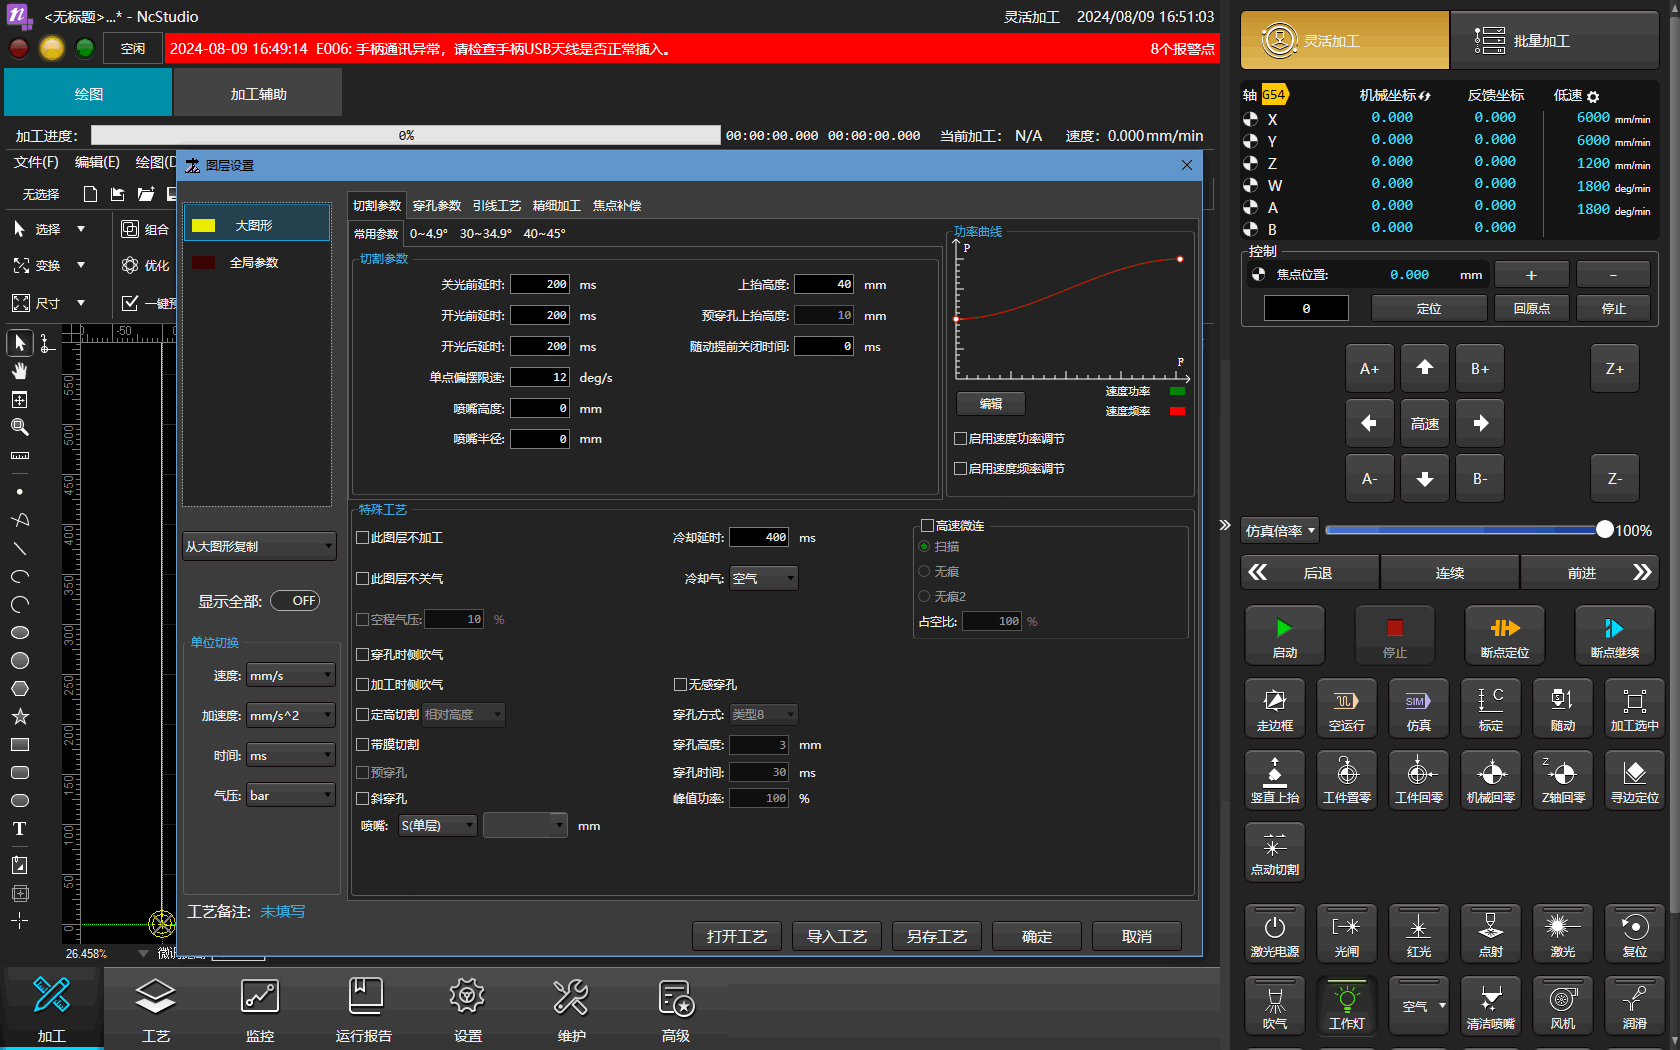
Task: Click the 另存工艺 button
Action: [936, 936]
